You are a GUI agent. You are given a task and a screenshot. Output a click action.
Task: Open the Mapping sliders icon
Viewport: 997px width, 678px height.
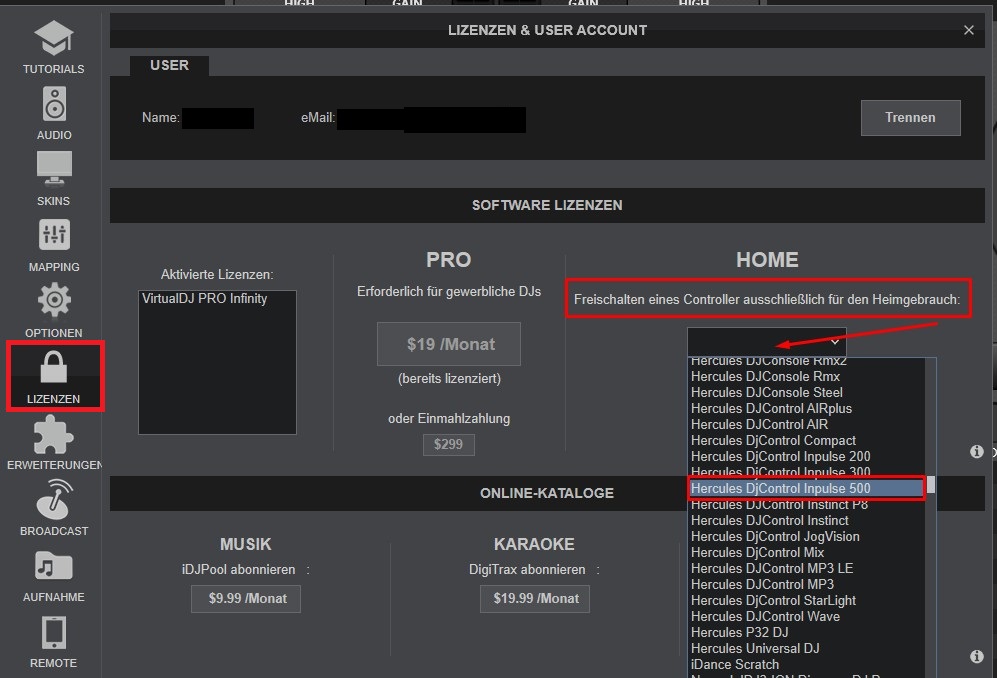click(x=53, y=235)
